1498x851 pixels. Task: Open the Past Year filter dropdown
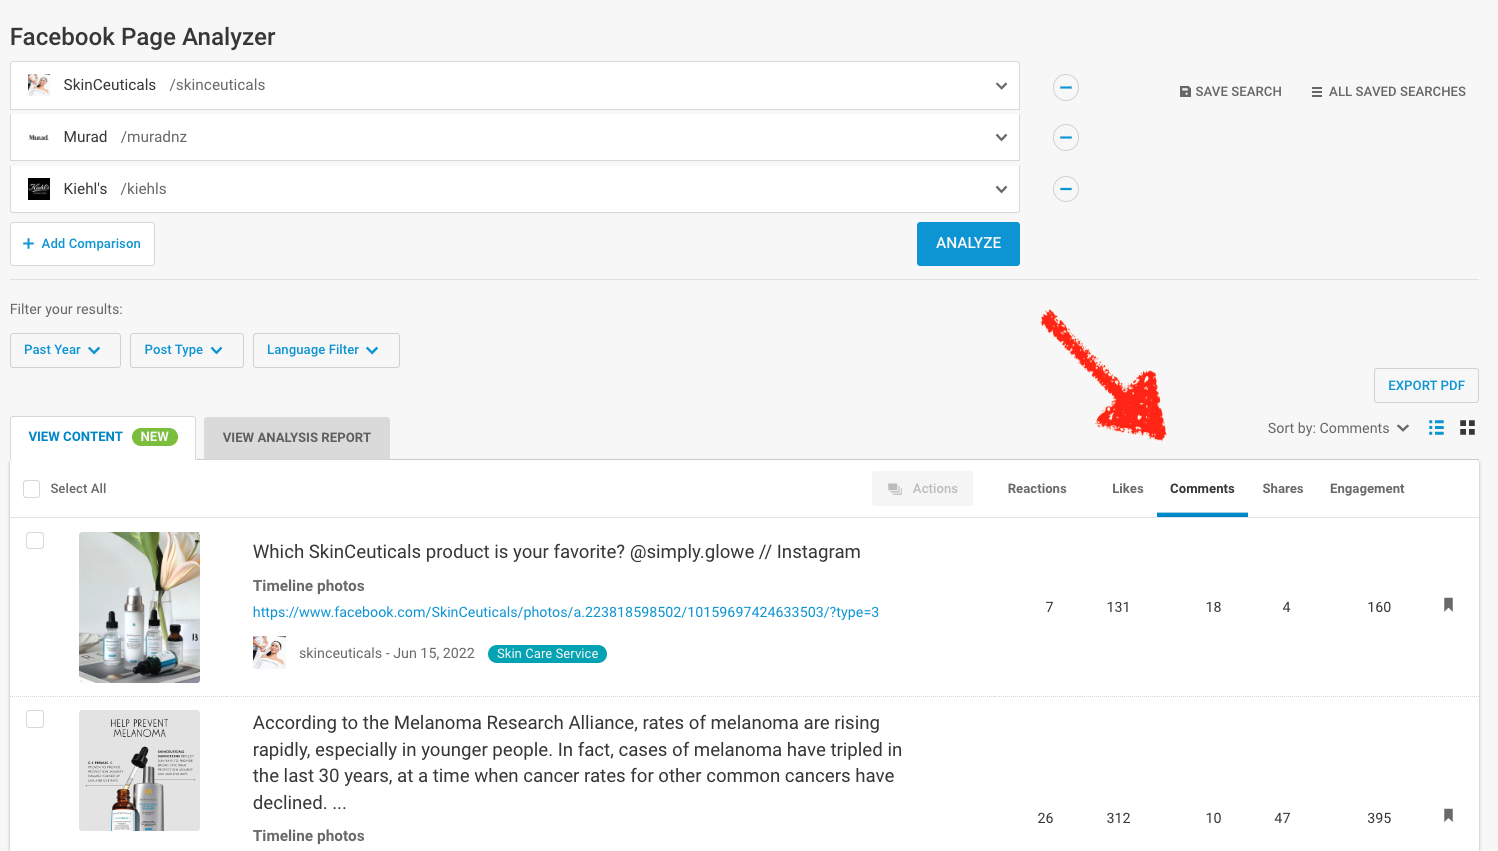pyautogui.click(x=65, y=350)
